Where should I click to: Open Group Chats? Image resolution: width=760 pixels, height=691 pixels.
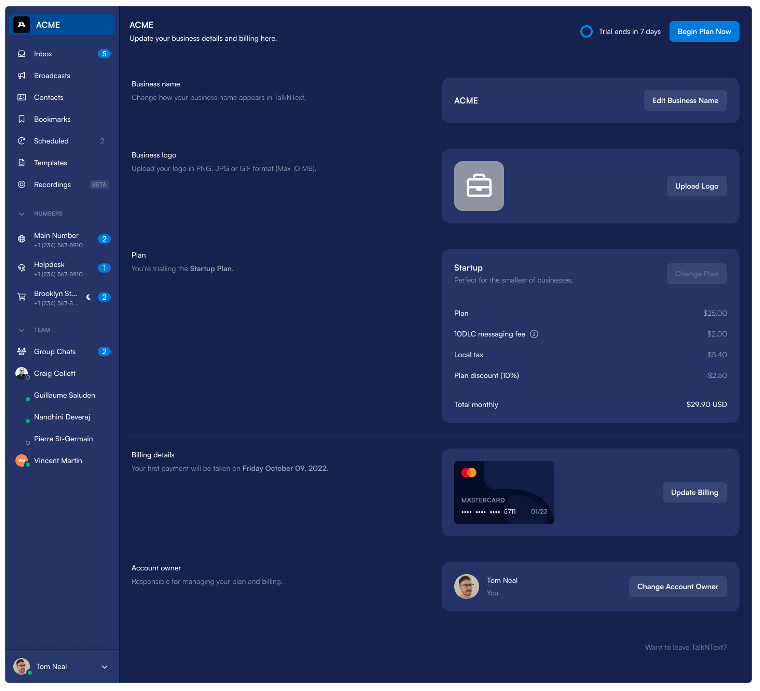click(62, 352)
